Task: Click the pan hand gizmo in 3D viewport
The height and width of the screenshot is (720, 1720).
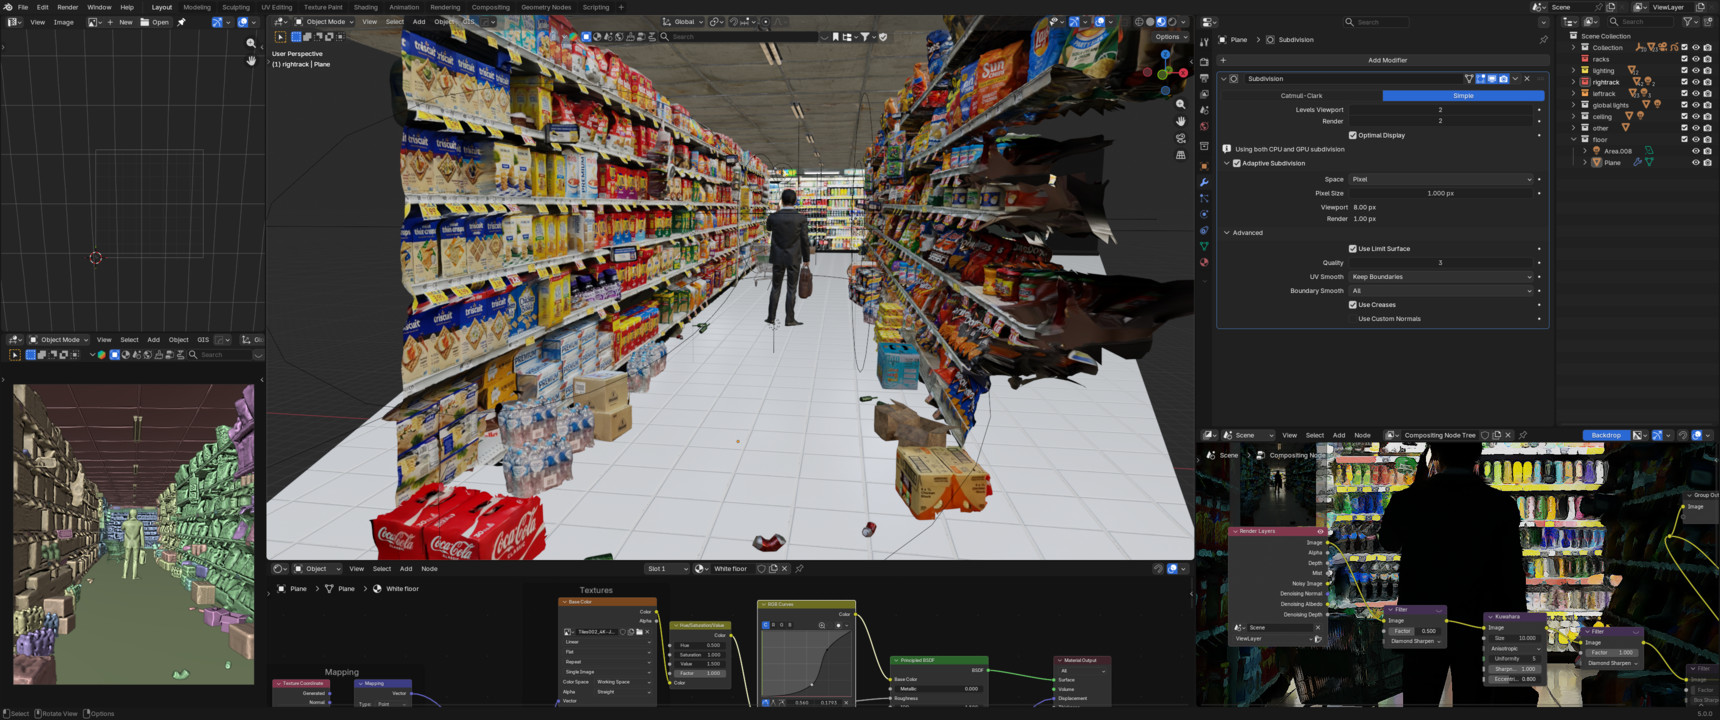Action: coord(1181,121)
